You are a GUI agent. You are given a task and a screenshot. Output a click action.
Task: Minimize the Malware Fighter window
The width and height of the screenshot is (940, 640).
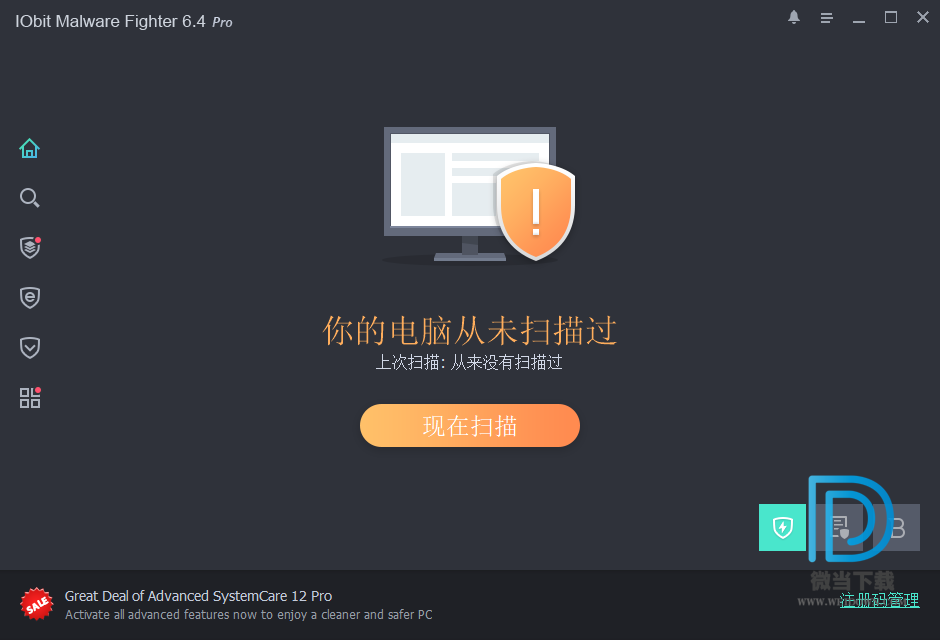(x=859, y=18)
